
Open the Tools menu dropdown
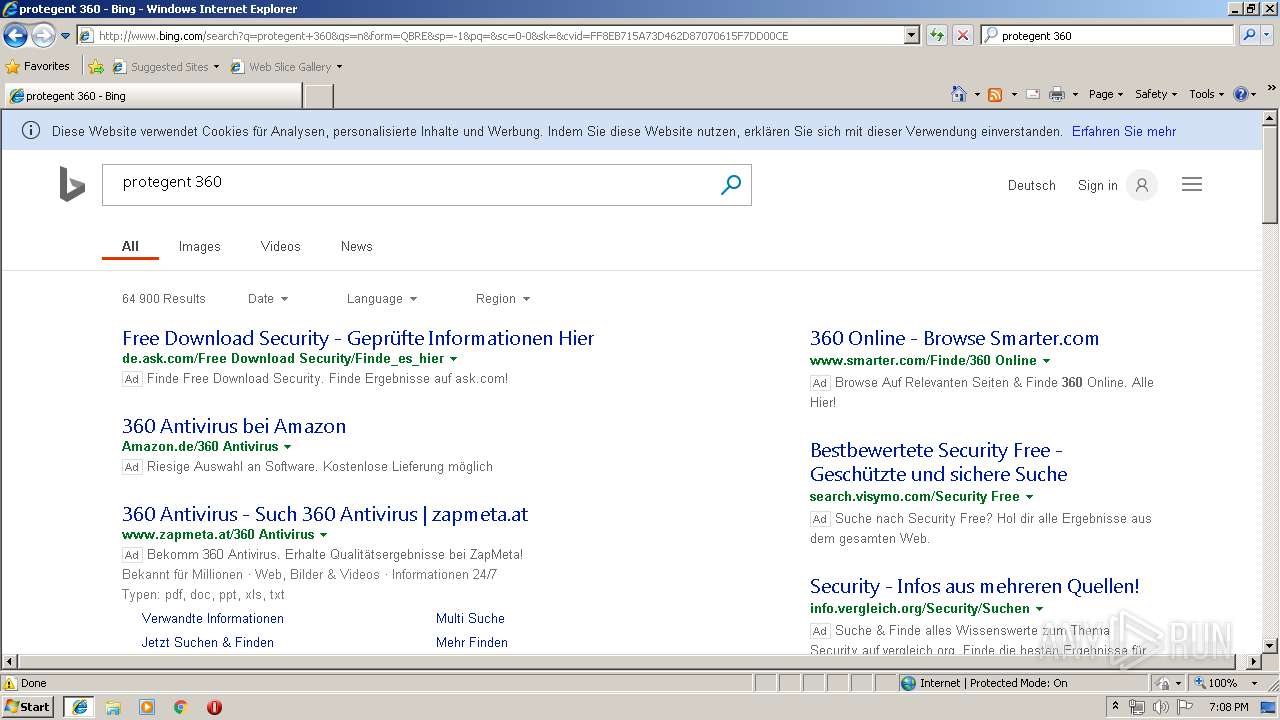pos(1207,94)
